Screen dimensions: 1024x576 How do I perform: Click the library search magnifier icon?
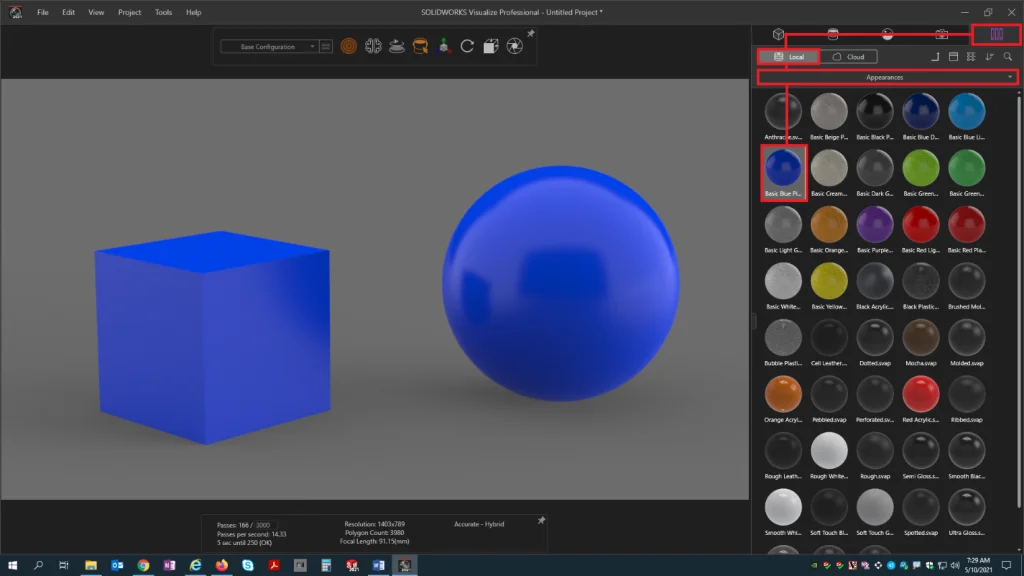(1008, 57)
